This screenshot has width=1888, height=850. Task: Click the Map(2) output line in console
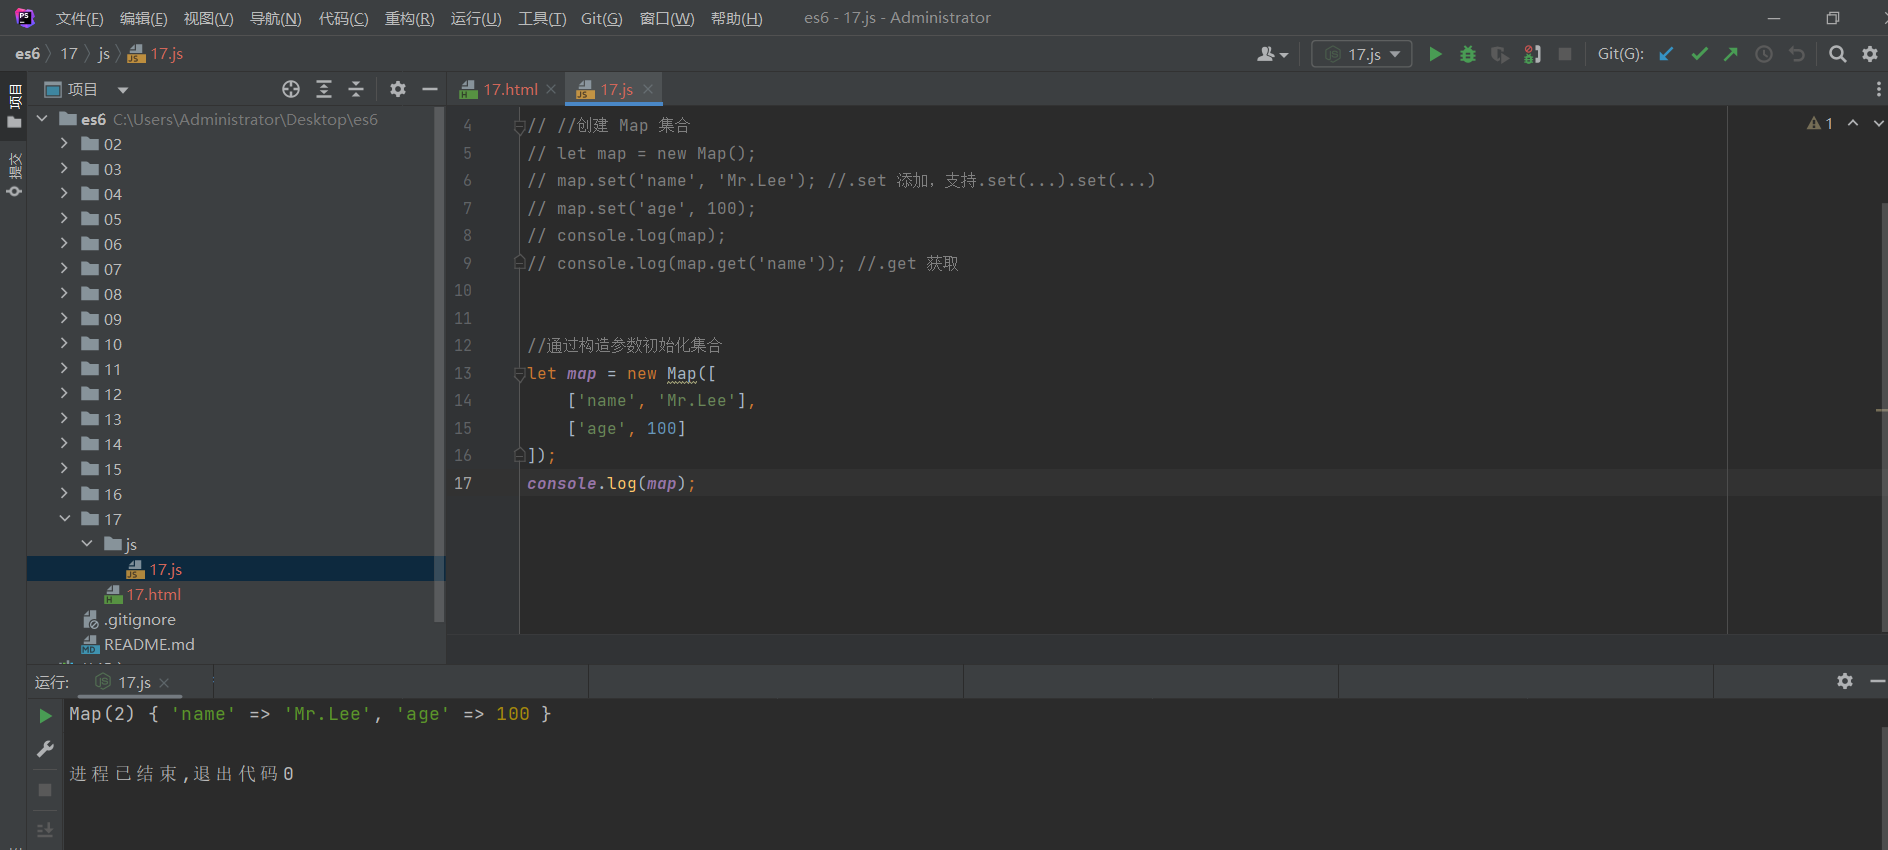pyautogui.click(x=310, y=714)
